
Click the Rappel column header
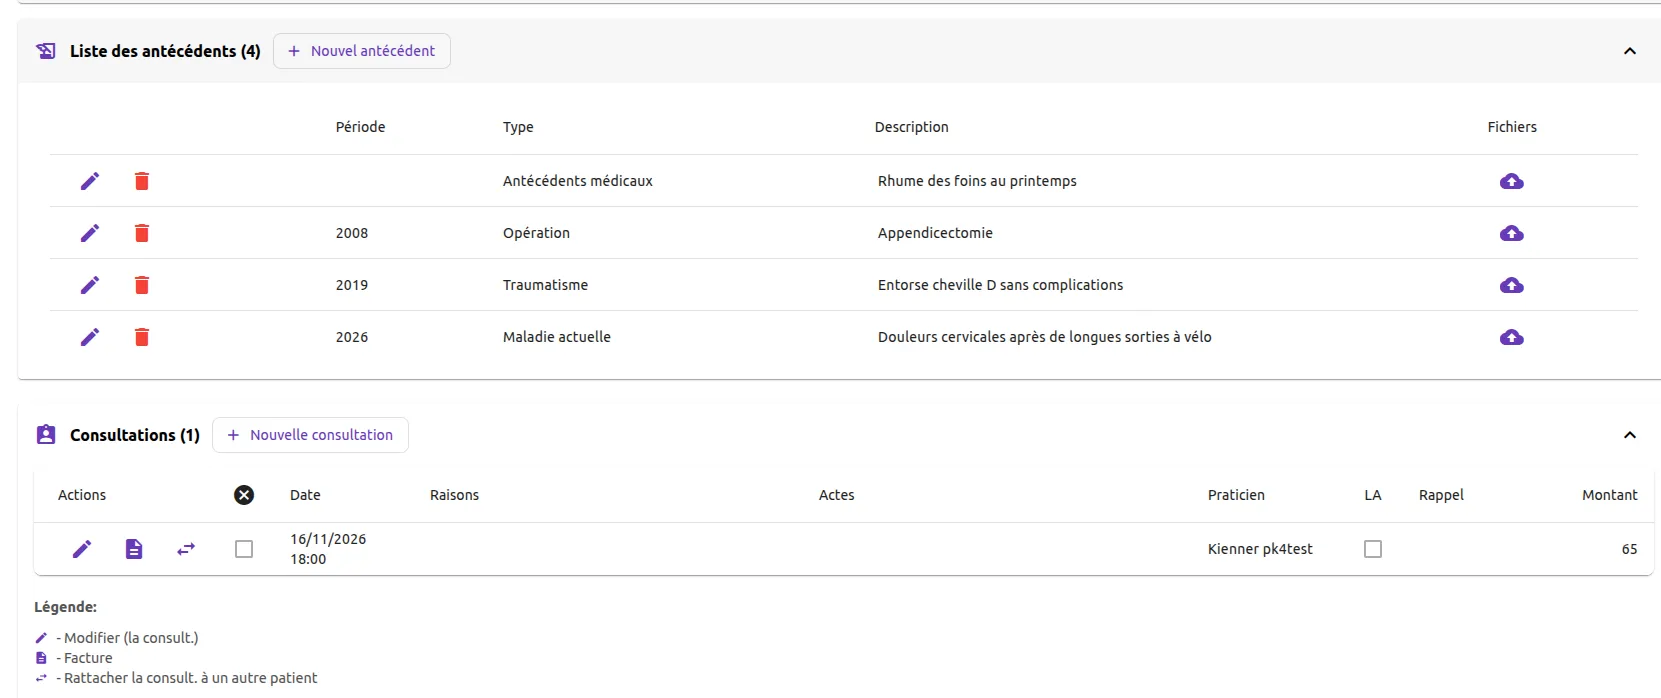tap(1441, 495)
